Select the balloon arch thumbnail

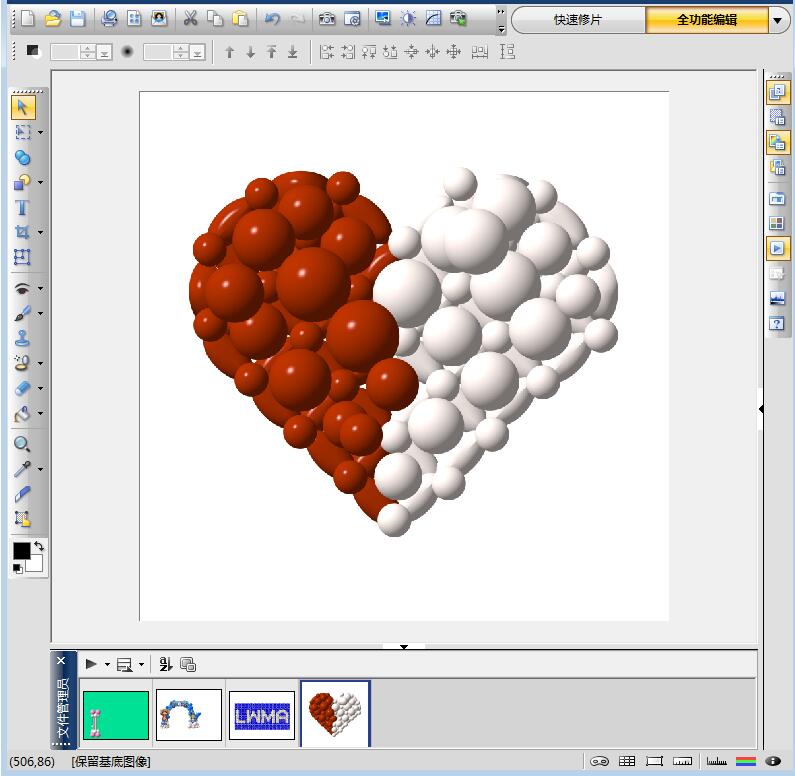tap(189, 715)
